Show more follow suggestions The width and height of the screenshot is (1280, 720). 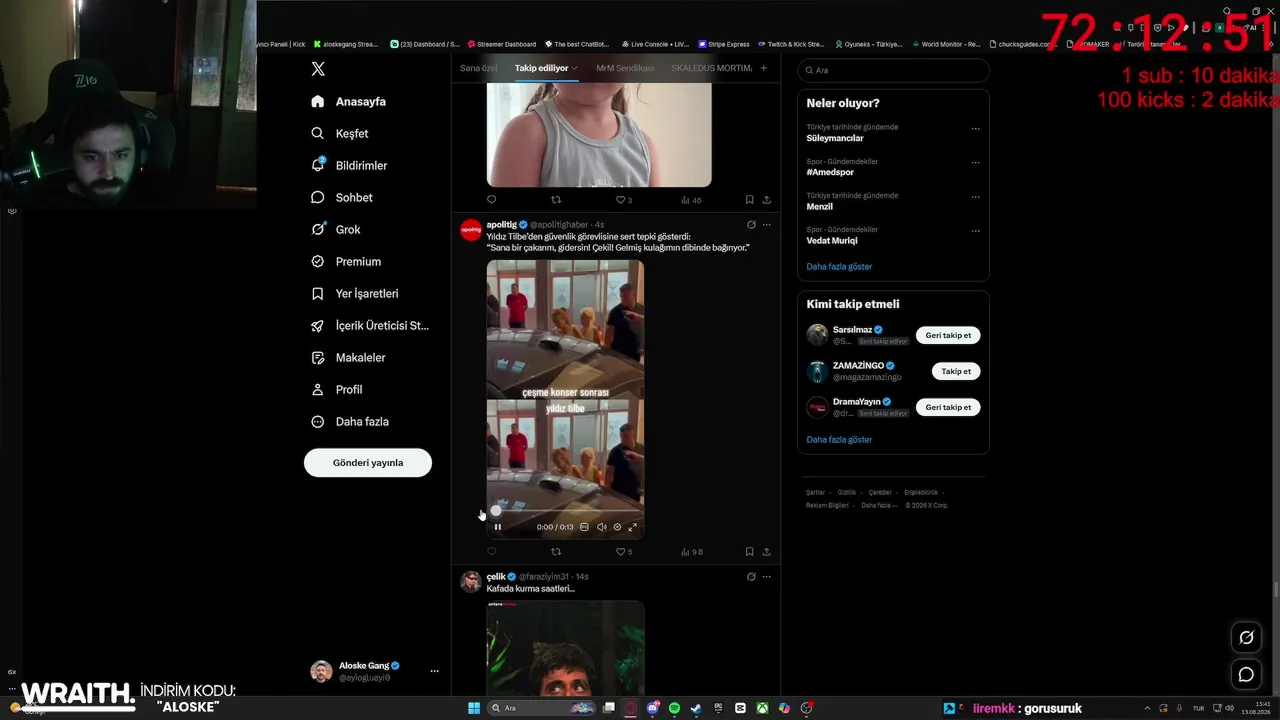pyautogui.click(x=839, y=440)
